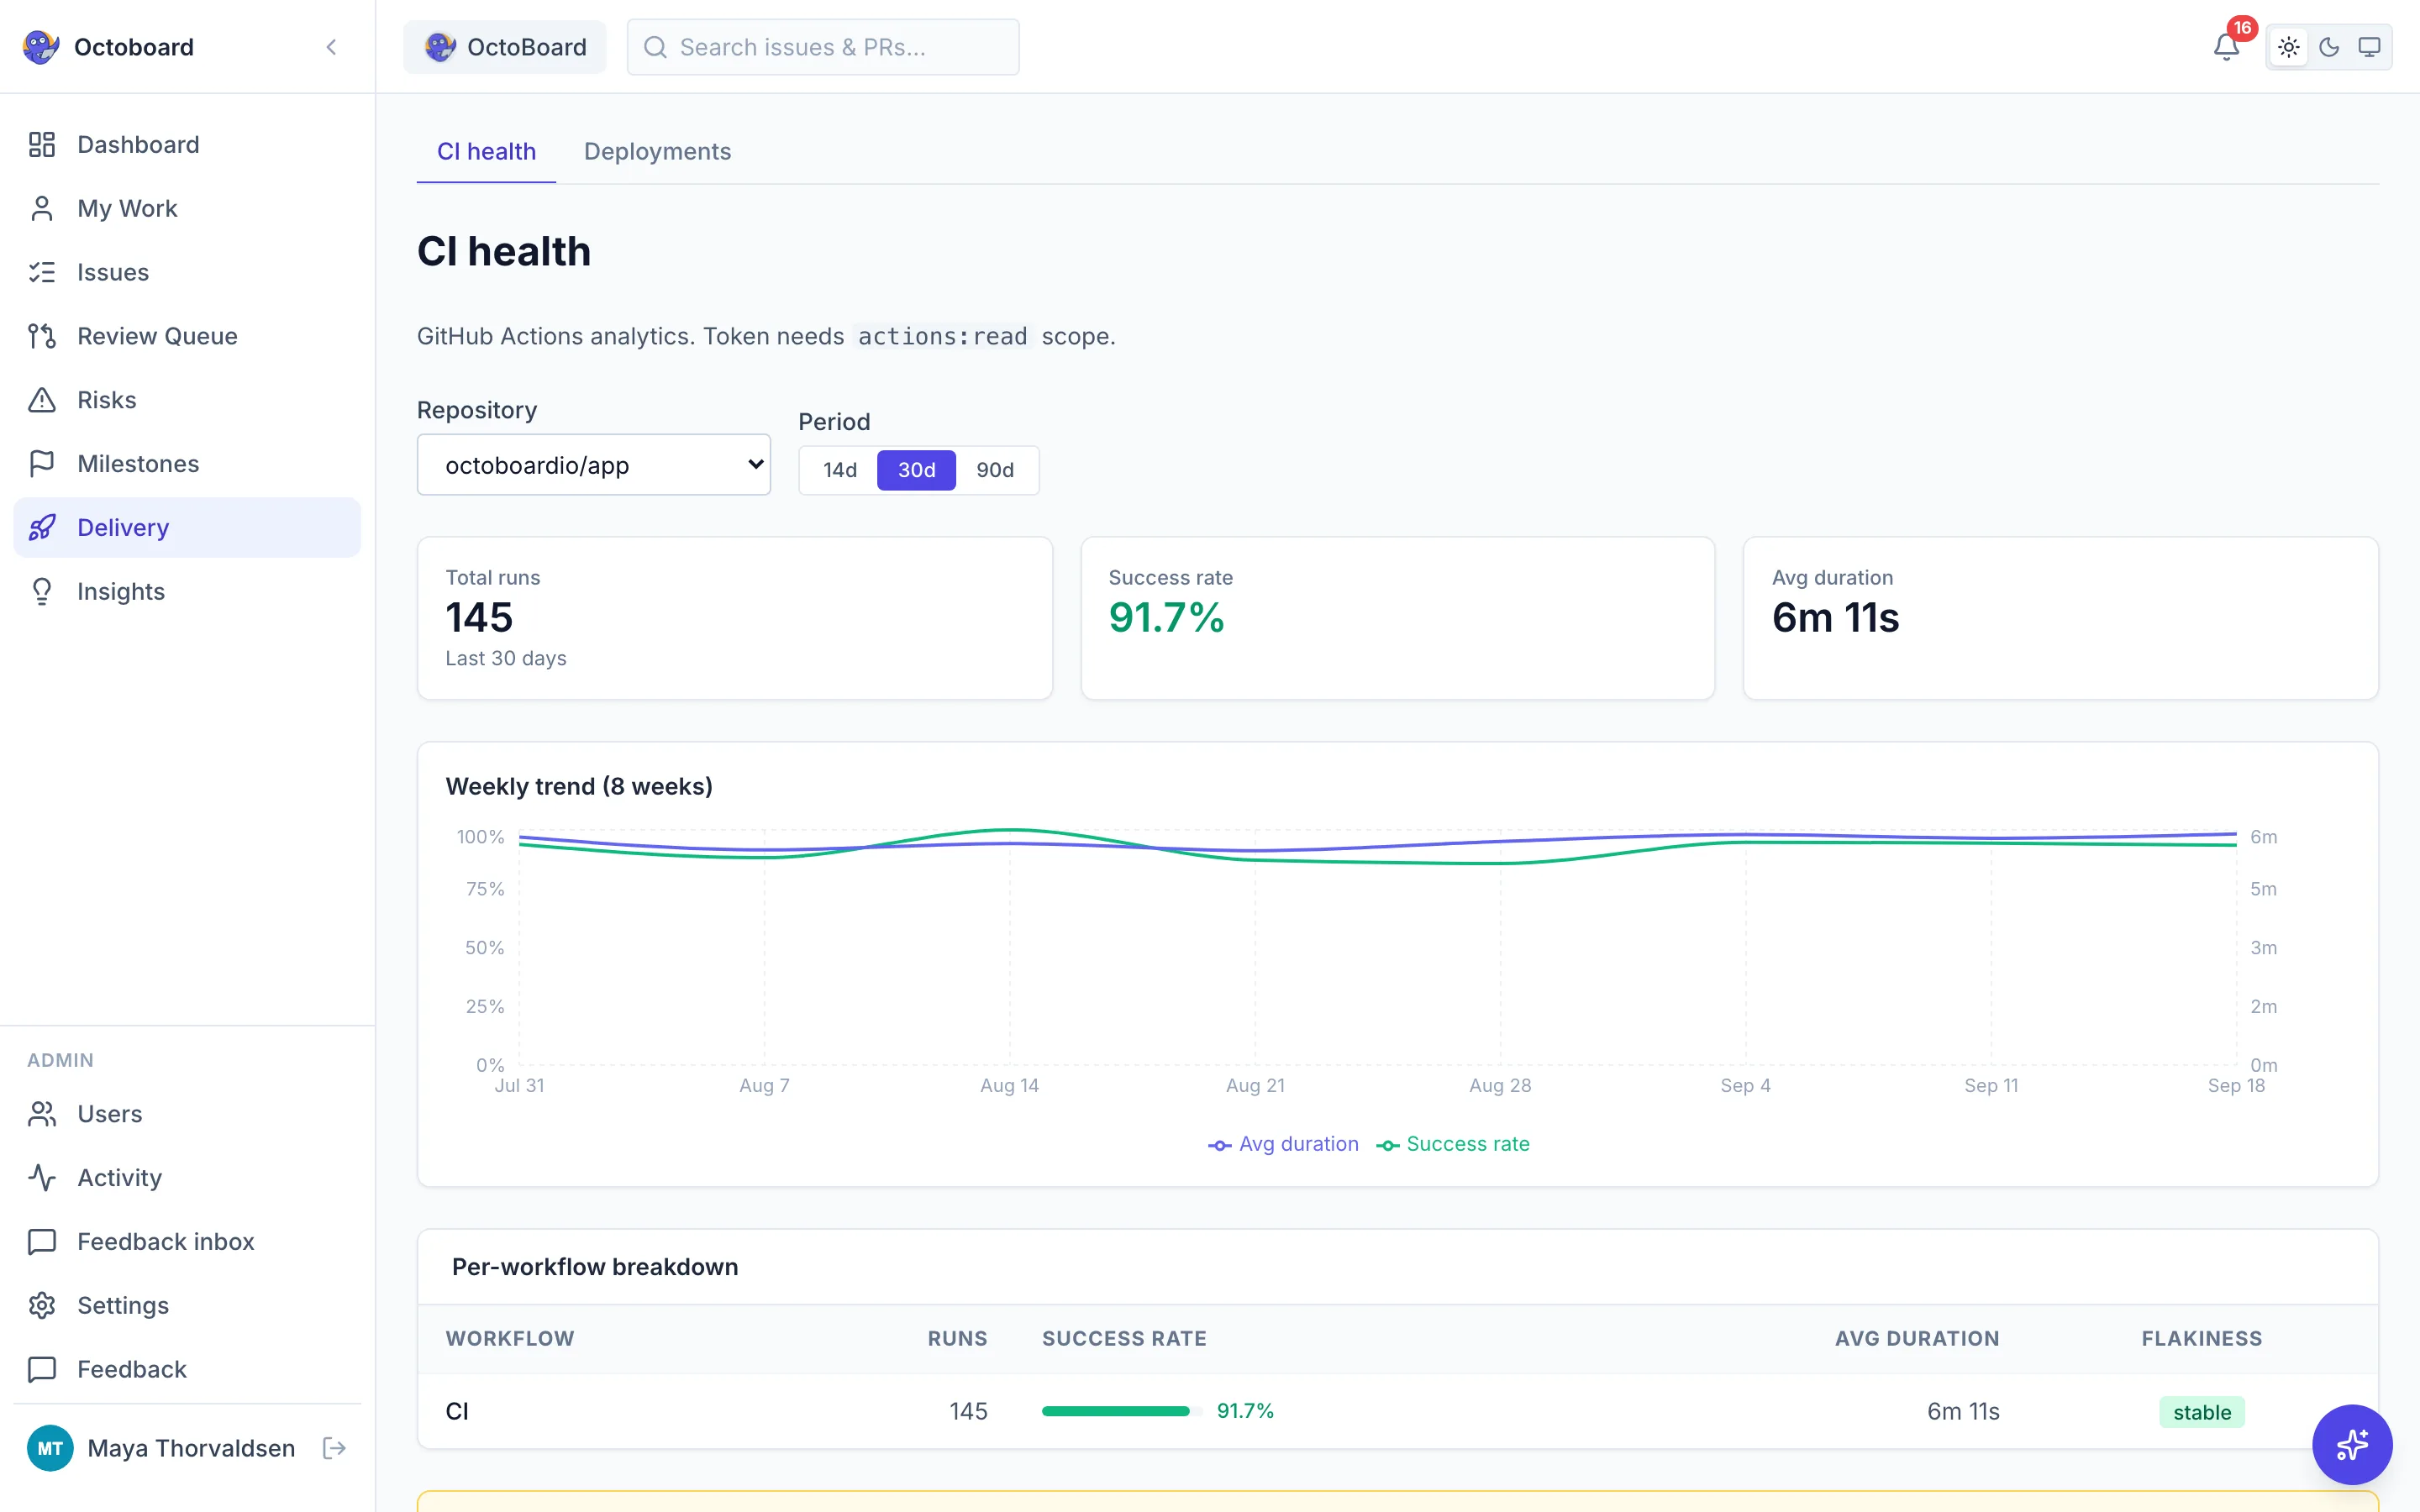This screenshot has height=1512, width=2420.
Task: Select the 90d period option
Action: (995, 470)
